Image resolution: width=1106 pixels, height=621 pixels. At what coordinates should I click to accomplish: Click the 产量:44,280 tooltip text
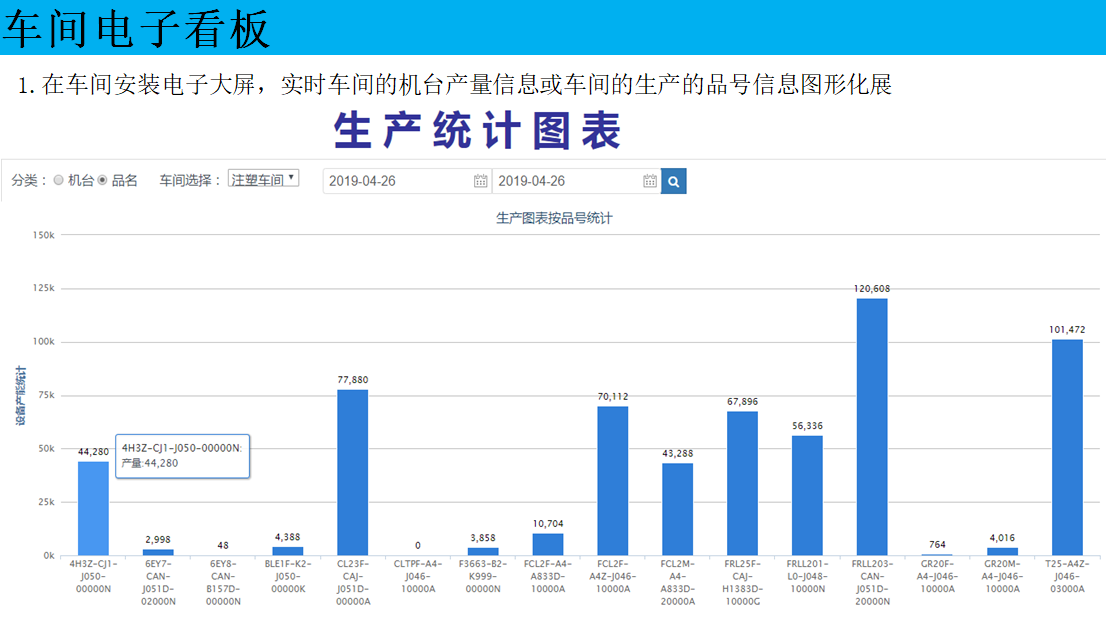point(150,463)
